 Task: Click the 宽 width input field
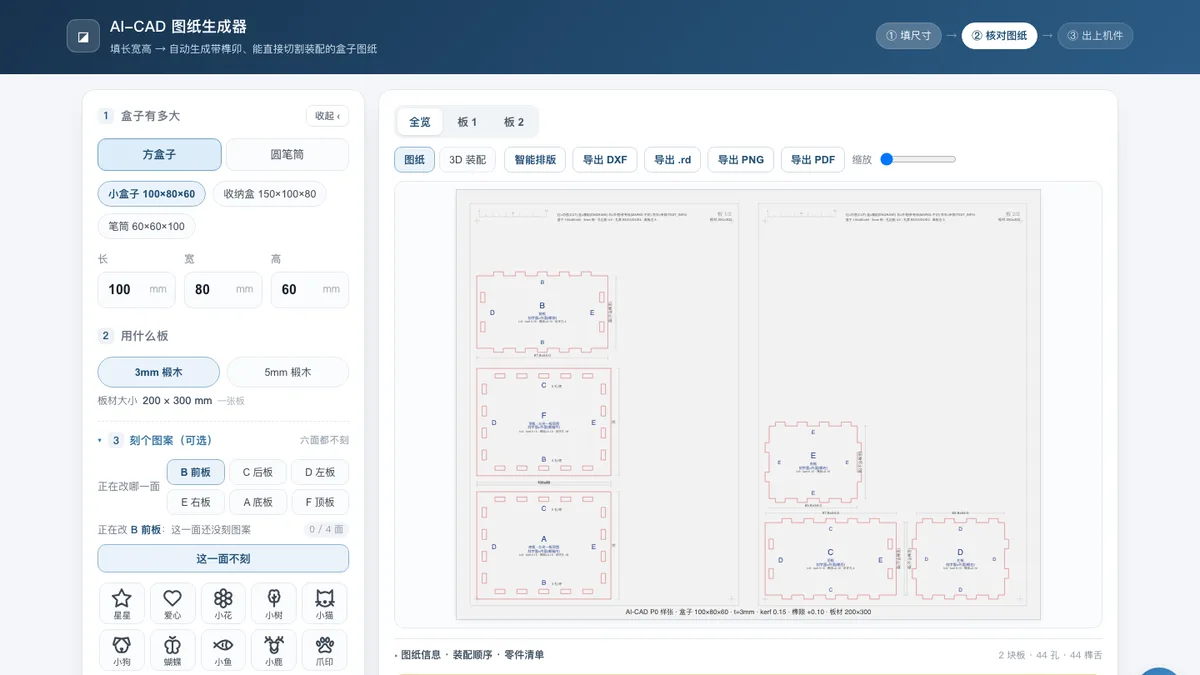coord(223,289)
